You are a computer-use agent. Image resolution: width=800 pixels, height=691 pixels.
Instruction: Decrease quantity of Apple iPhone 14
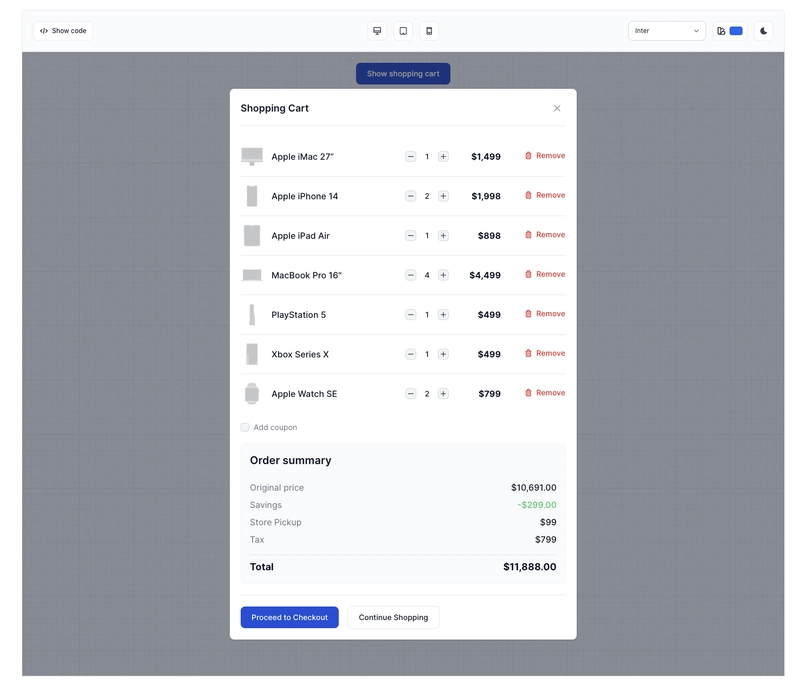click(411, 196)
